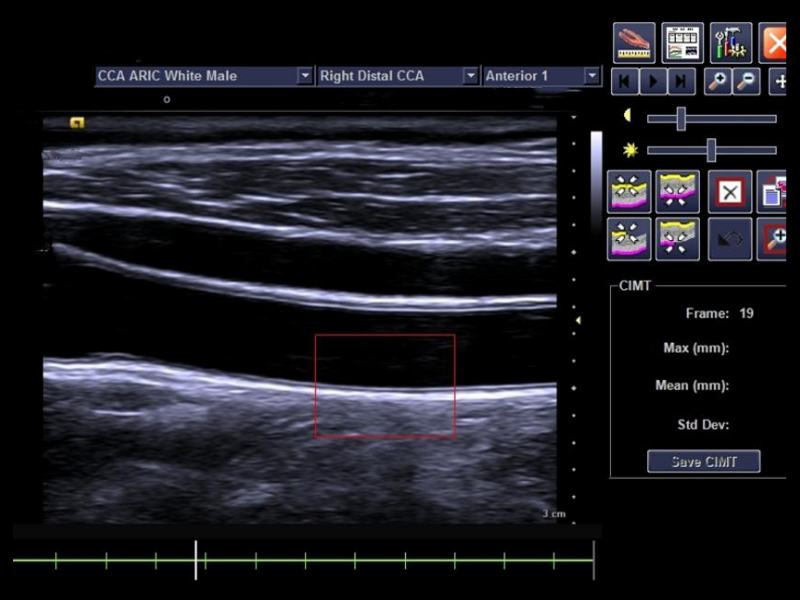Click the zoom out magnifier
800x600 pixels.
tap(745, 82)
